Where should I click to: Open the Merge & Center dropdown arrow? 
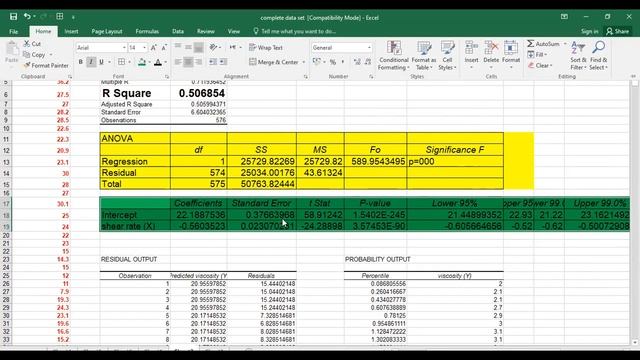pyautogui.click(x=304, y=62)
